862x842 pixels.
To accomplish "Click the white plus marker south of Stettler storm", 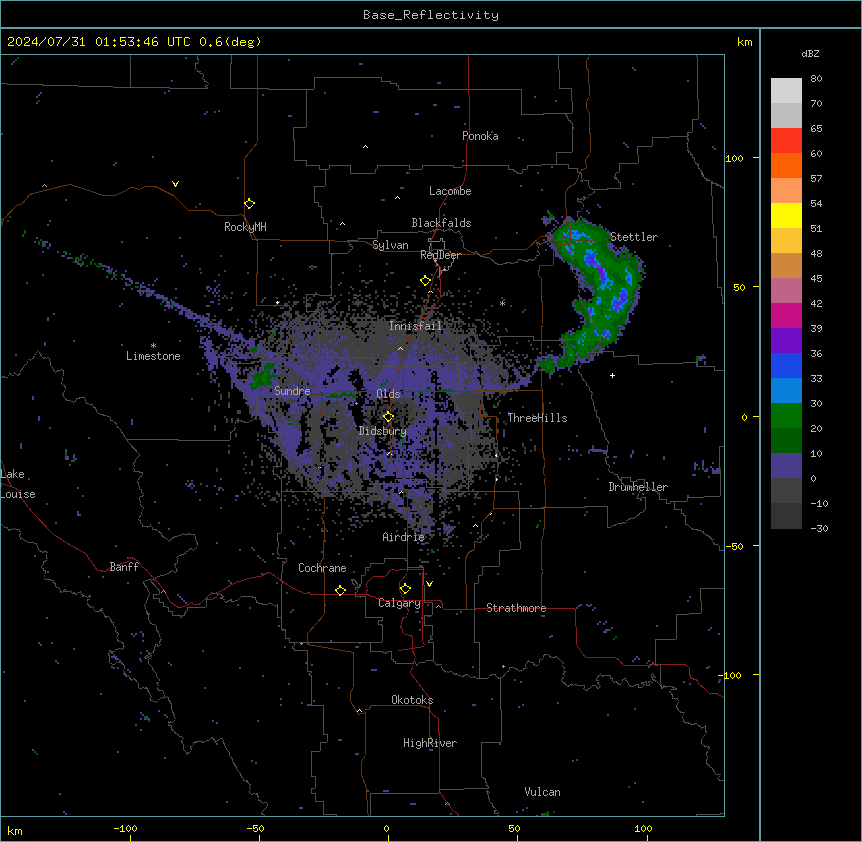I will click(612, 375).
